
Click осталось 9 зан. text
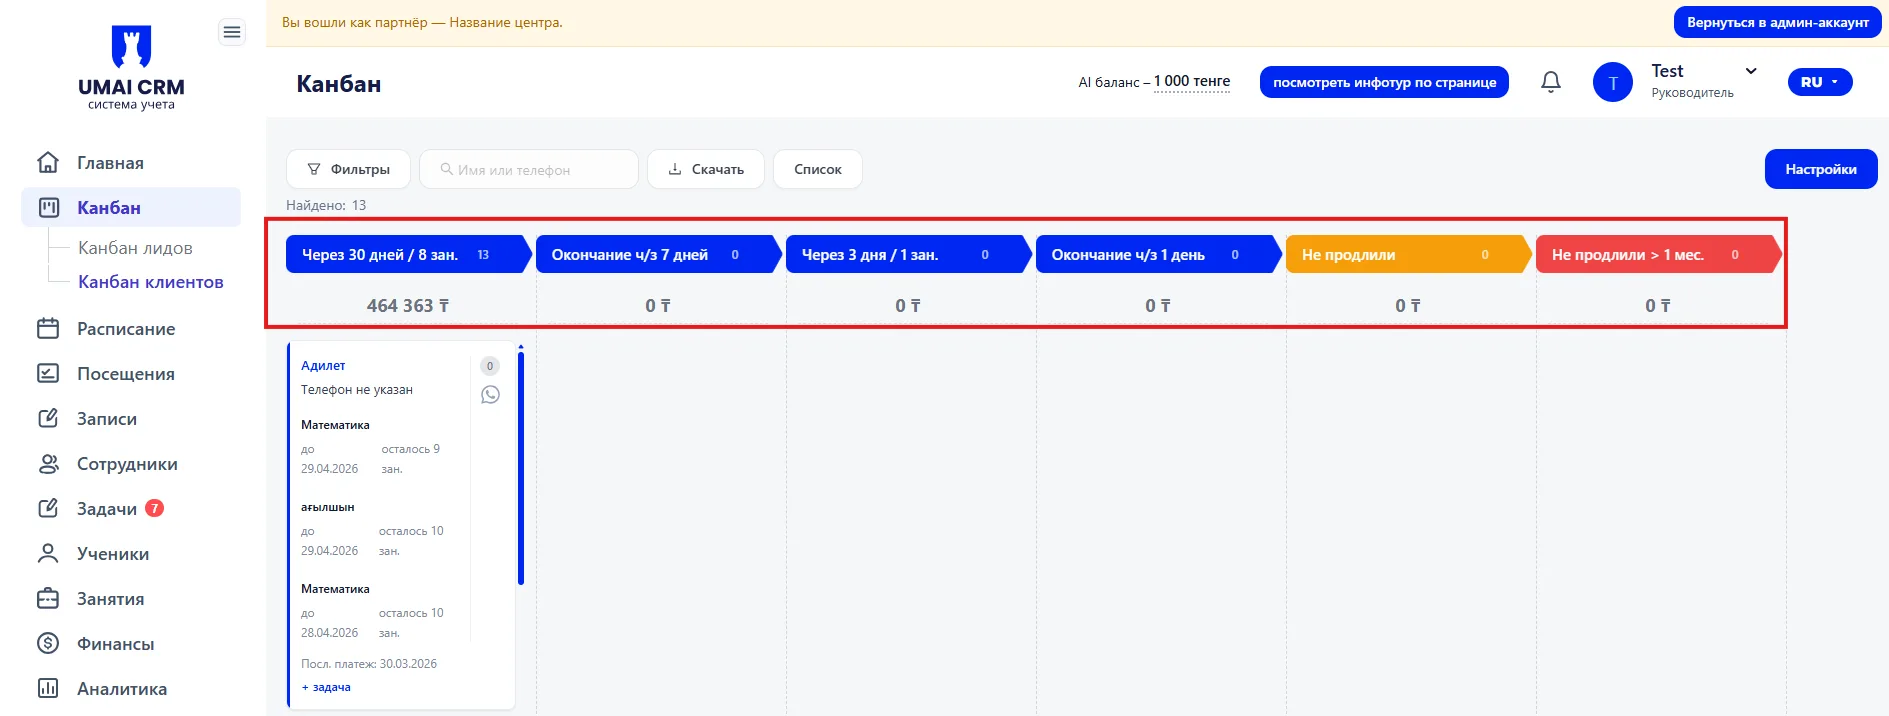click(x=410, y=459)
